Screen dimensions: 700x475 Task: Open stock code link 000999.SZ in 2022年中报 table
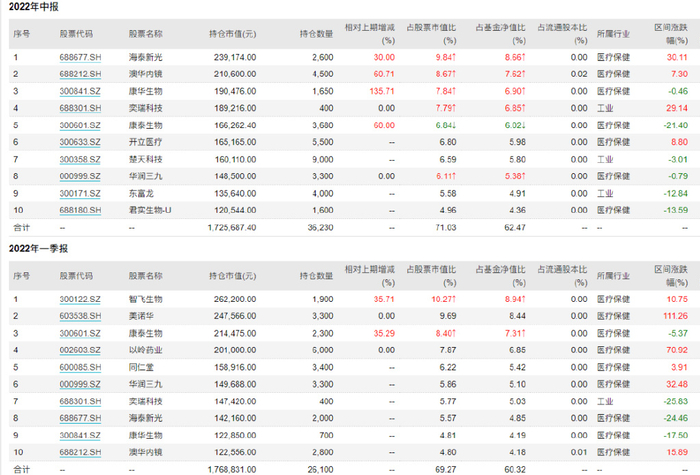click(80, 176)
